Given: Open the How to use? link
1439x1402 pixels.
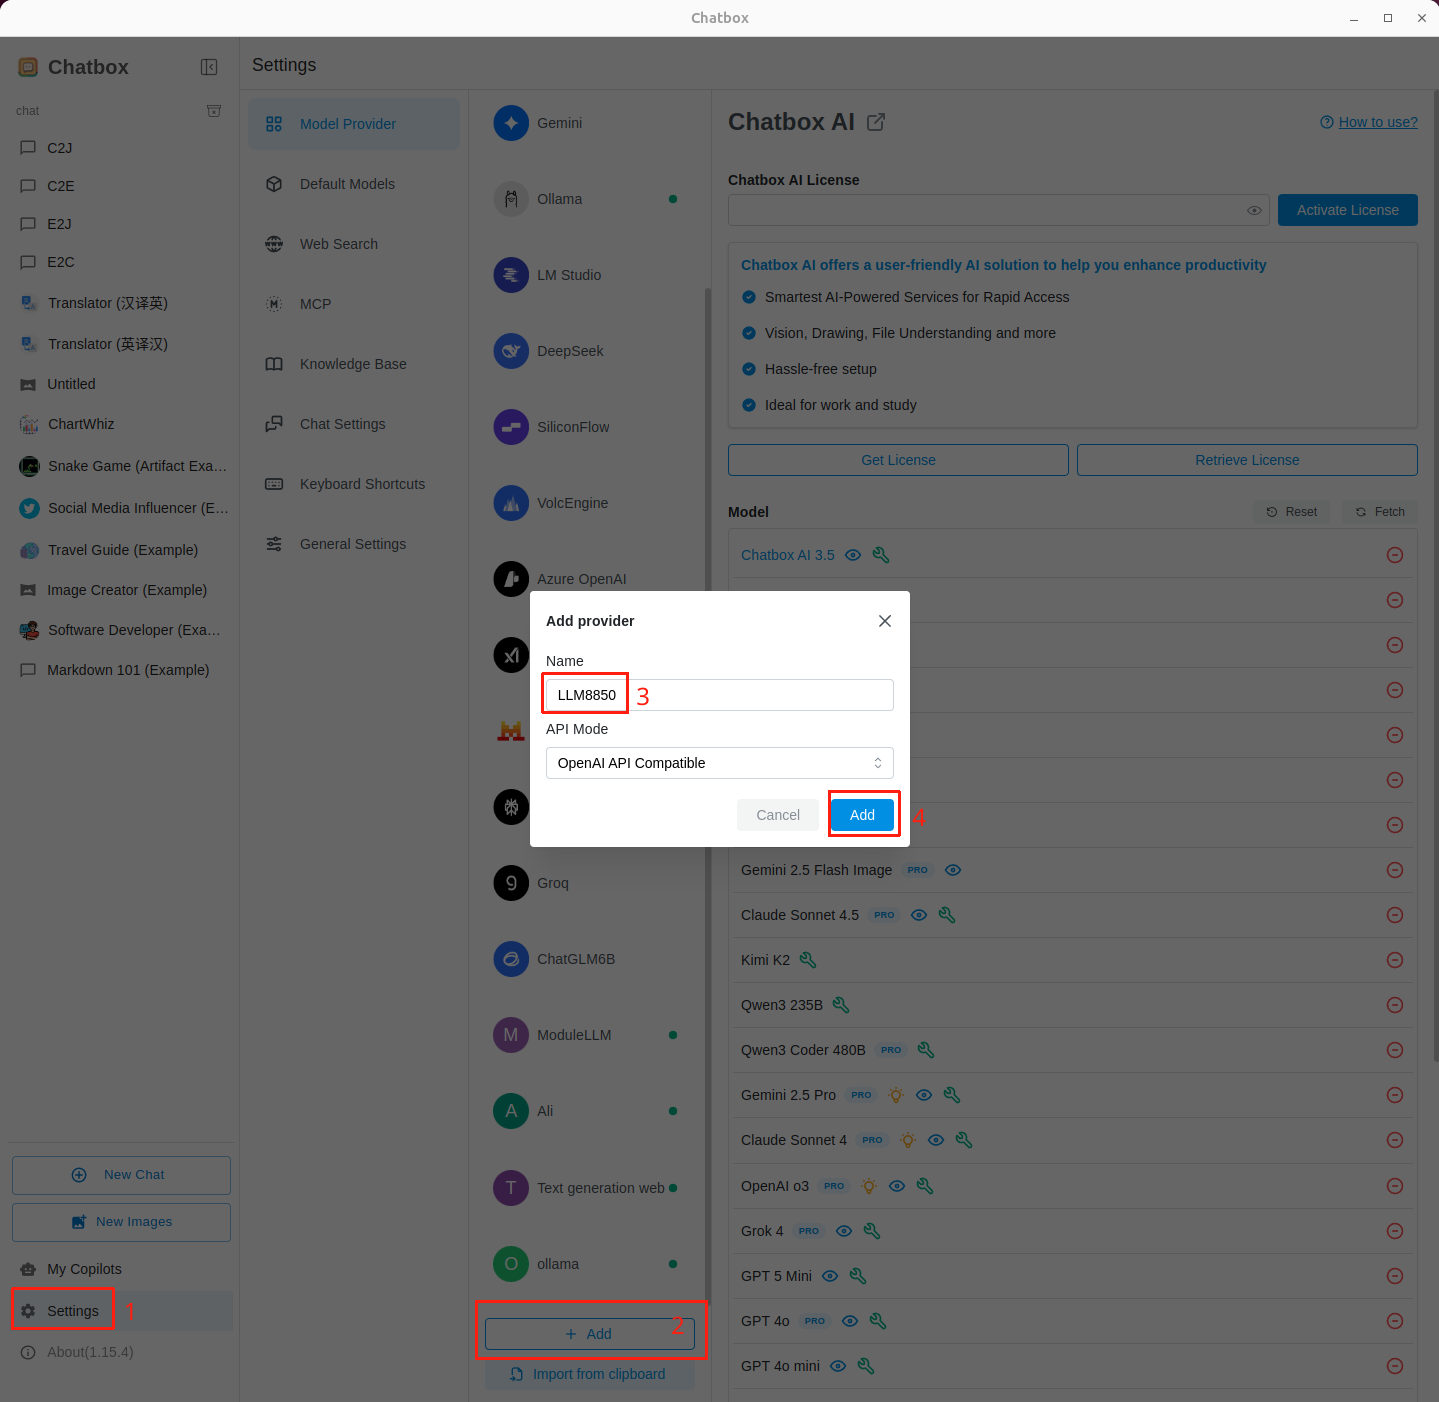Looking at the screenshot, I should click(1377, 122).
